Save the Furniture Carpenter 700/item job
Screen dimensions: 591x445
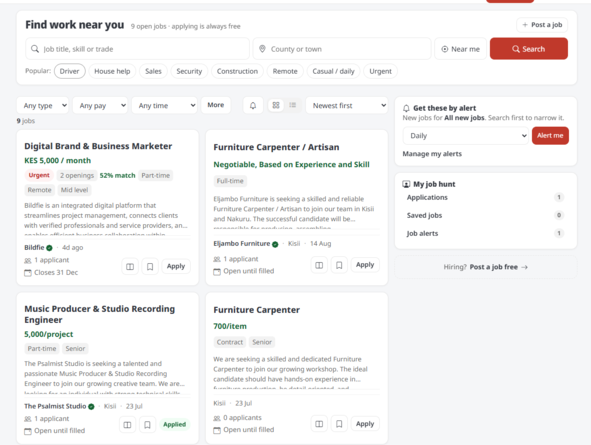click(339, 424)
